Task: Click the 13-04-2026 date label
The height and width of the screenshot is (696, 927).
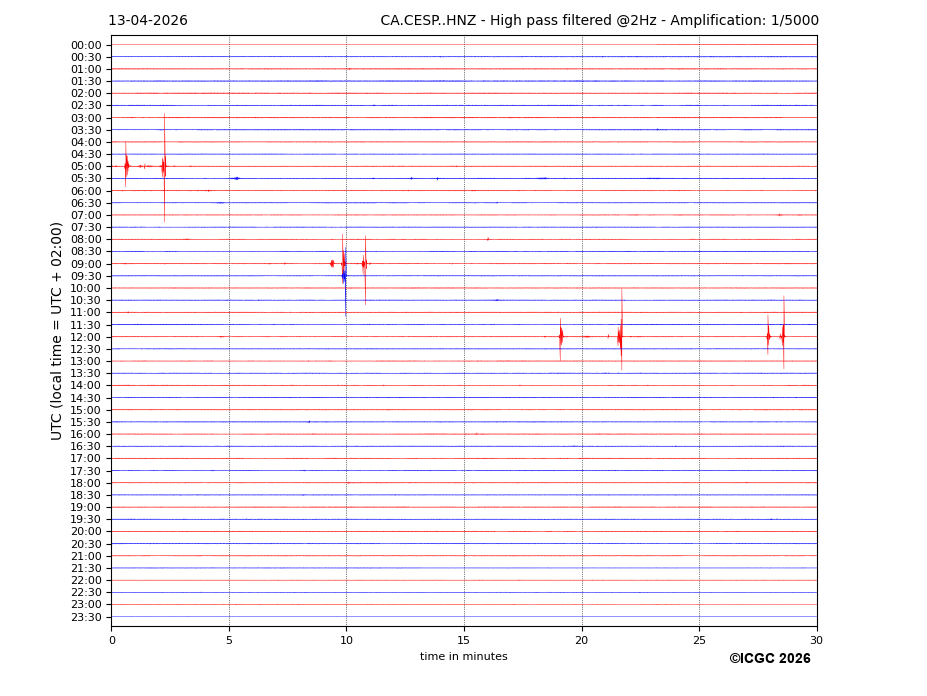Action: (x=147, y=21)
